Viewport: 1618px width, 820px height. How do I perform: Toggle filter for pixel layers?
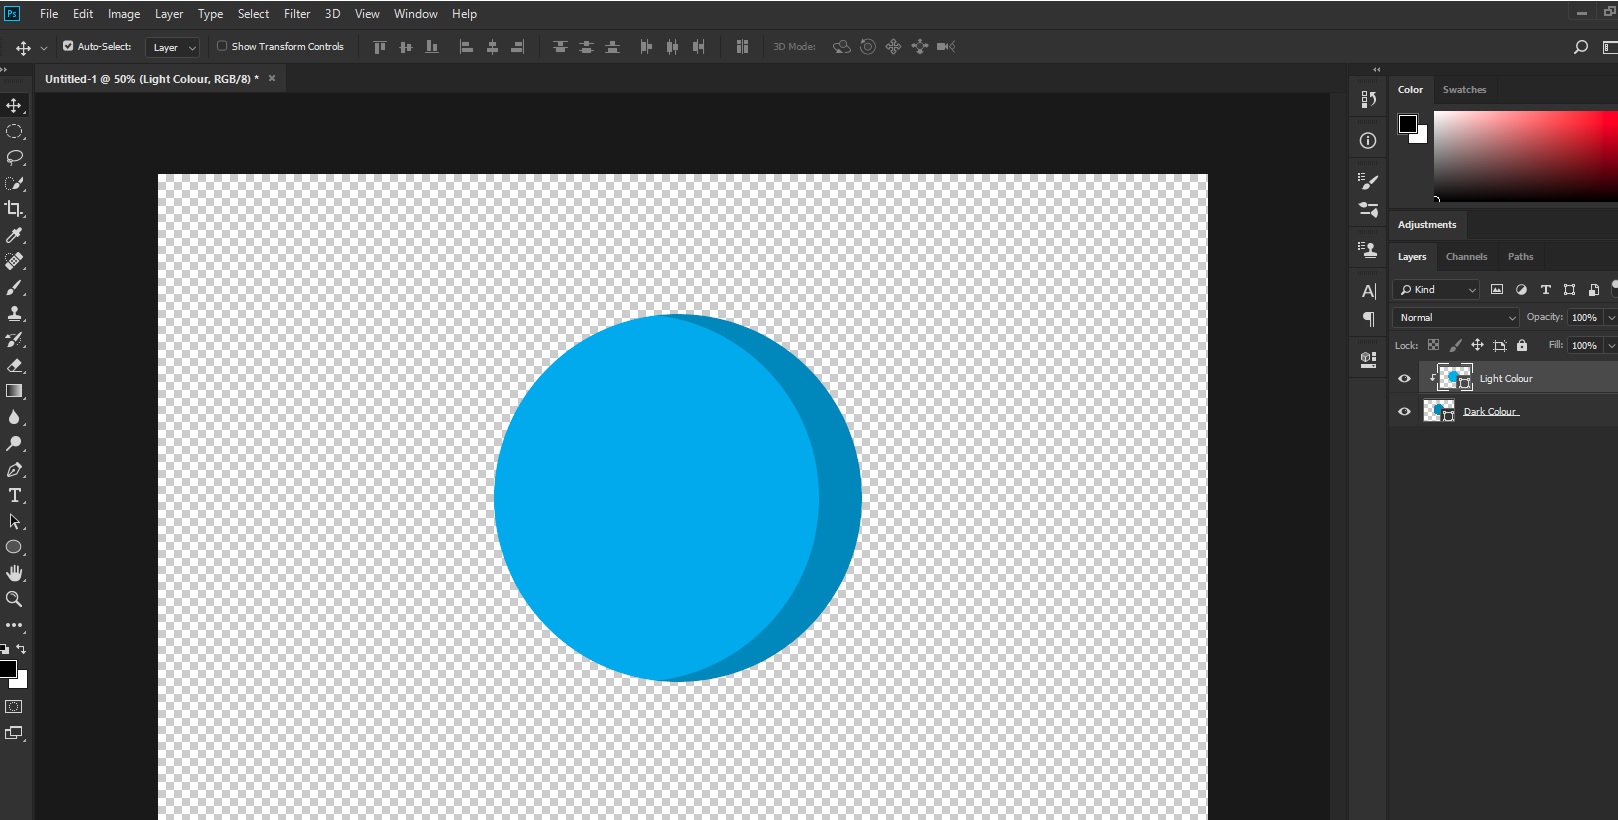[x=1497, y=290]
